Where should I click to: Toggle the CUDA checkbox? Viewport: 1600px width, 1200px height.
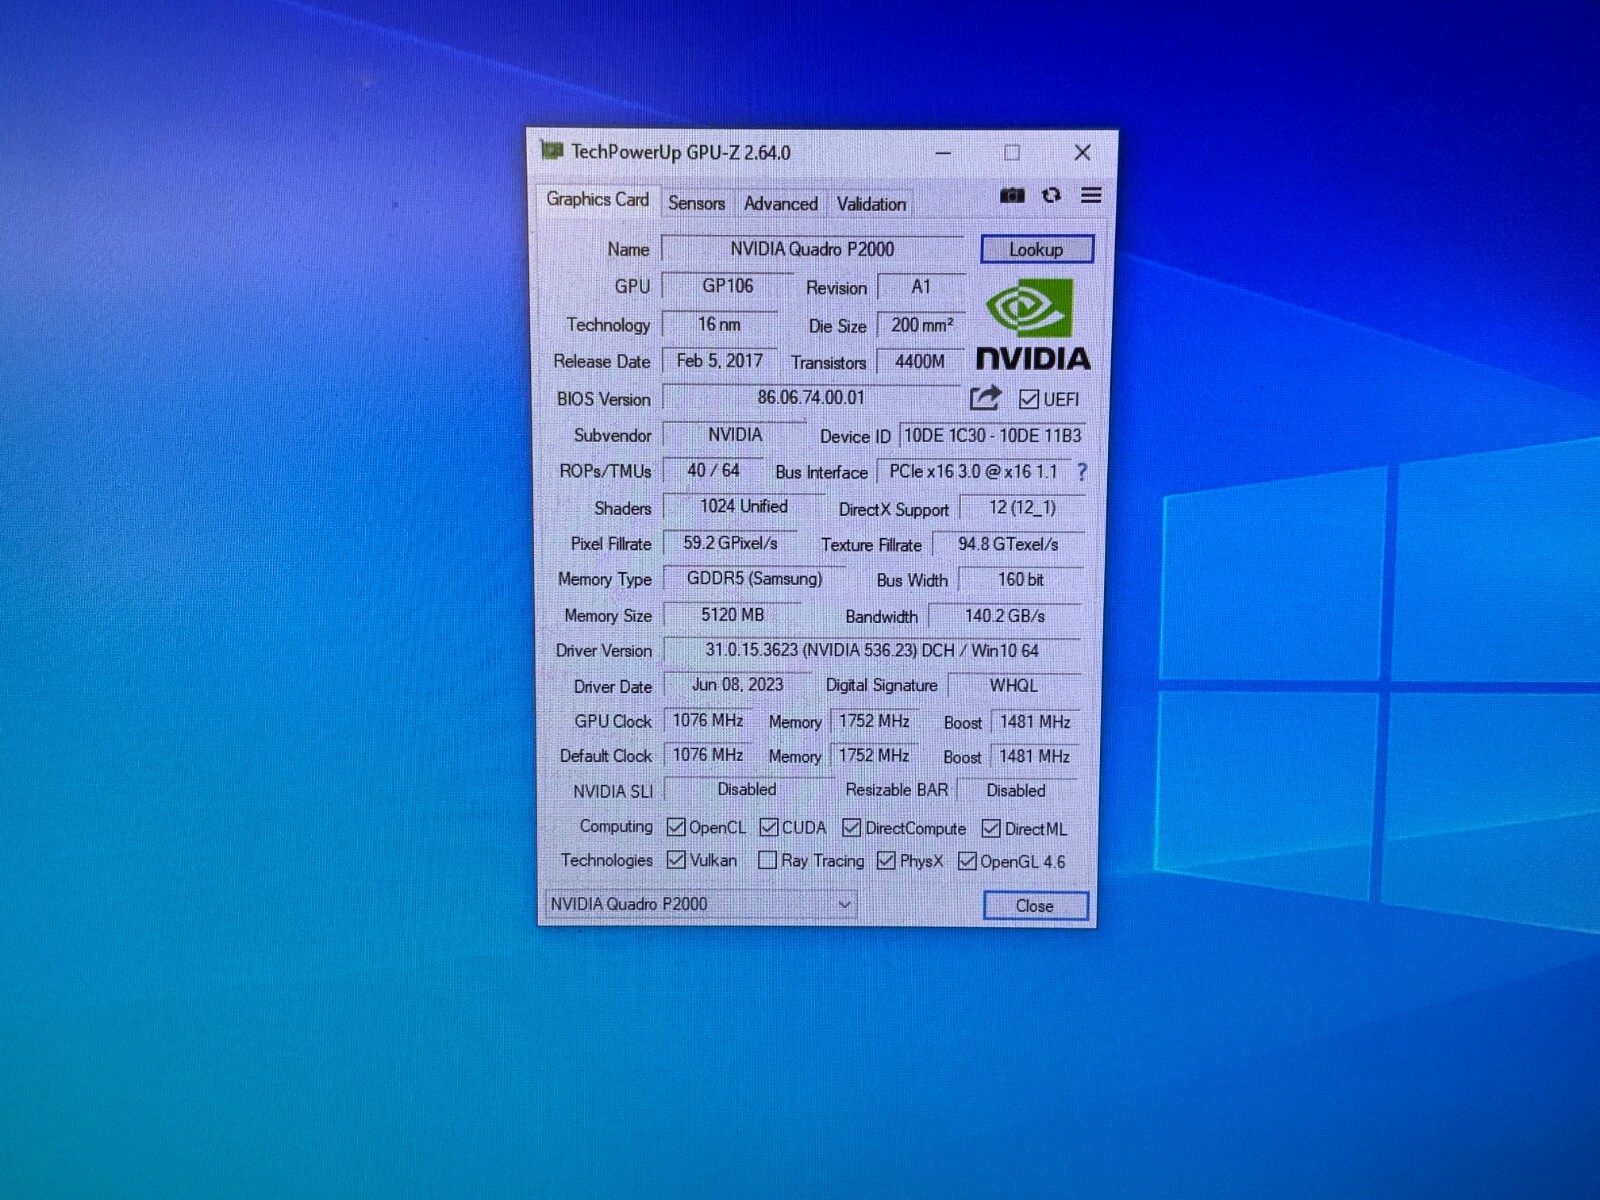click(x=769, y=827)
